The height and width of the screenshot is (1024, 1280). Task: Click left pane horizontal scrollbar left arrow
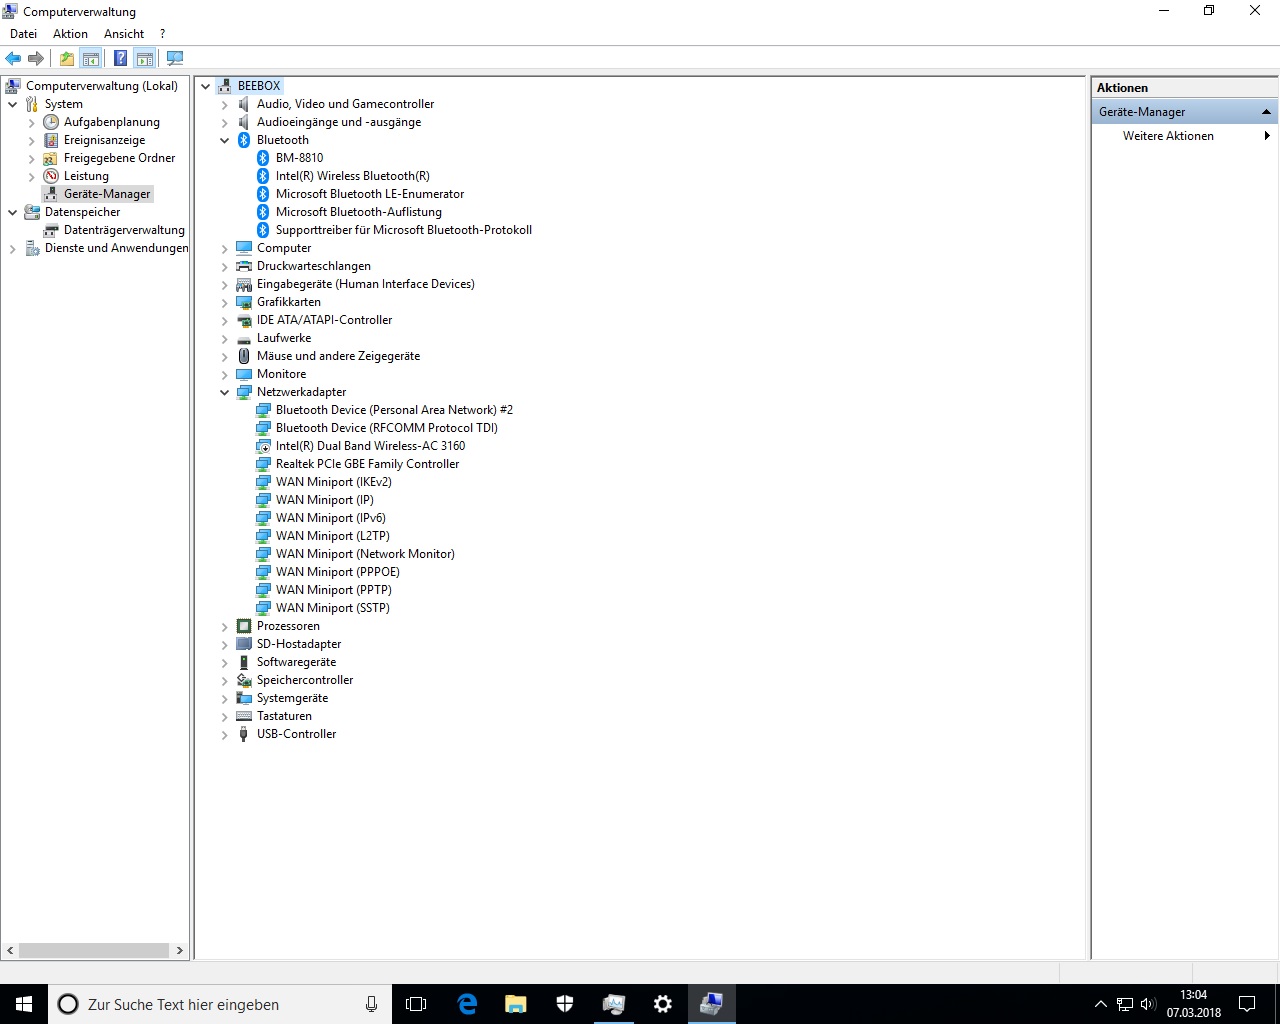pyautogui.click(x=10, y=950)
